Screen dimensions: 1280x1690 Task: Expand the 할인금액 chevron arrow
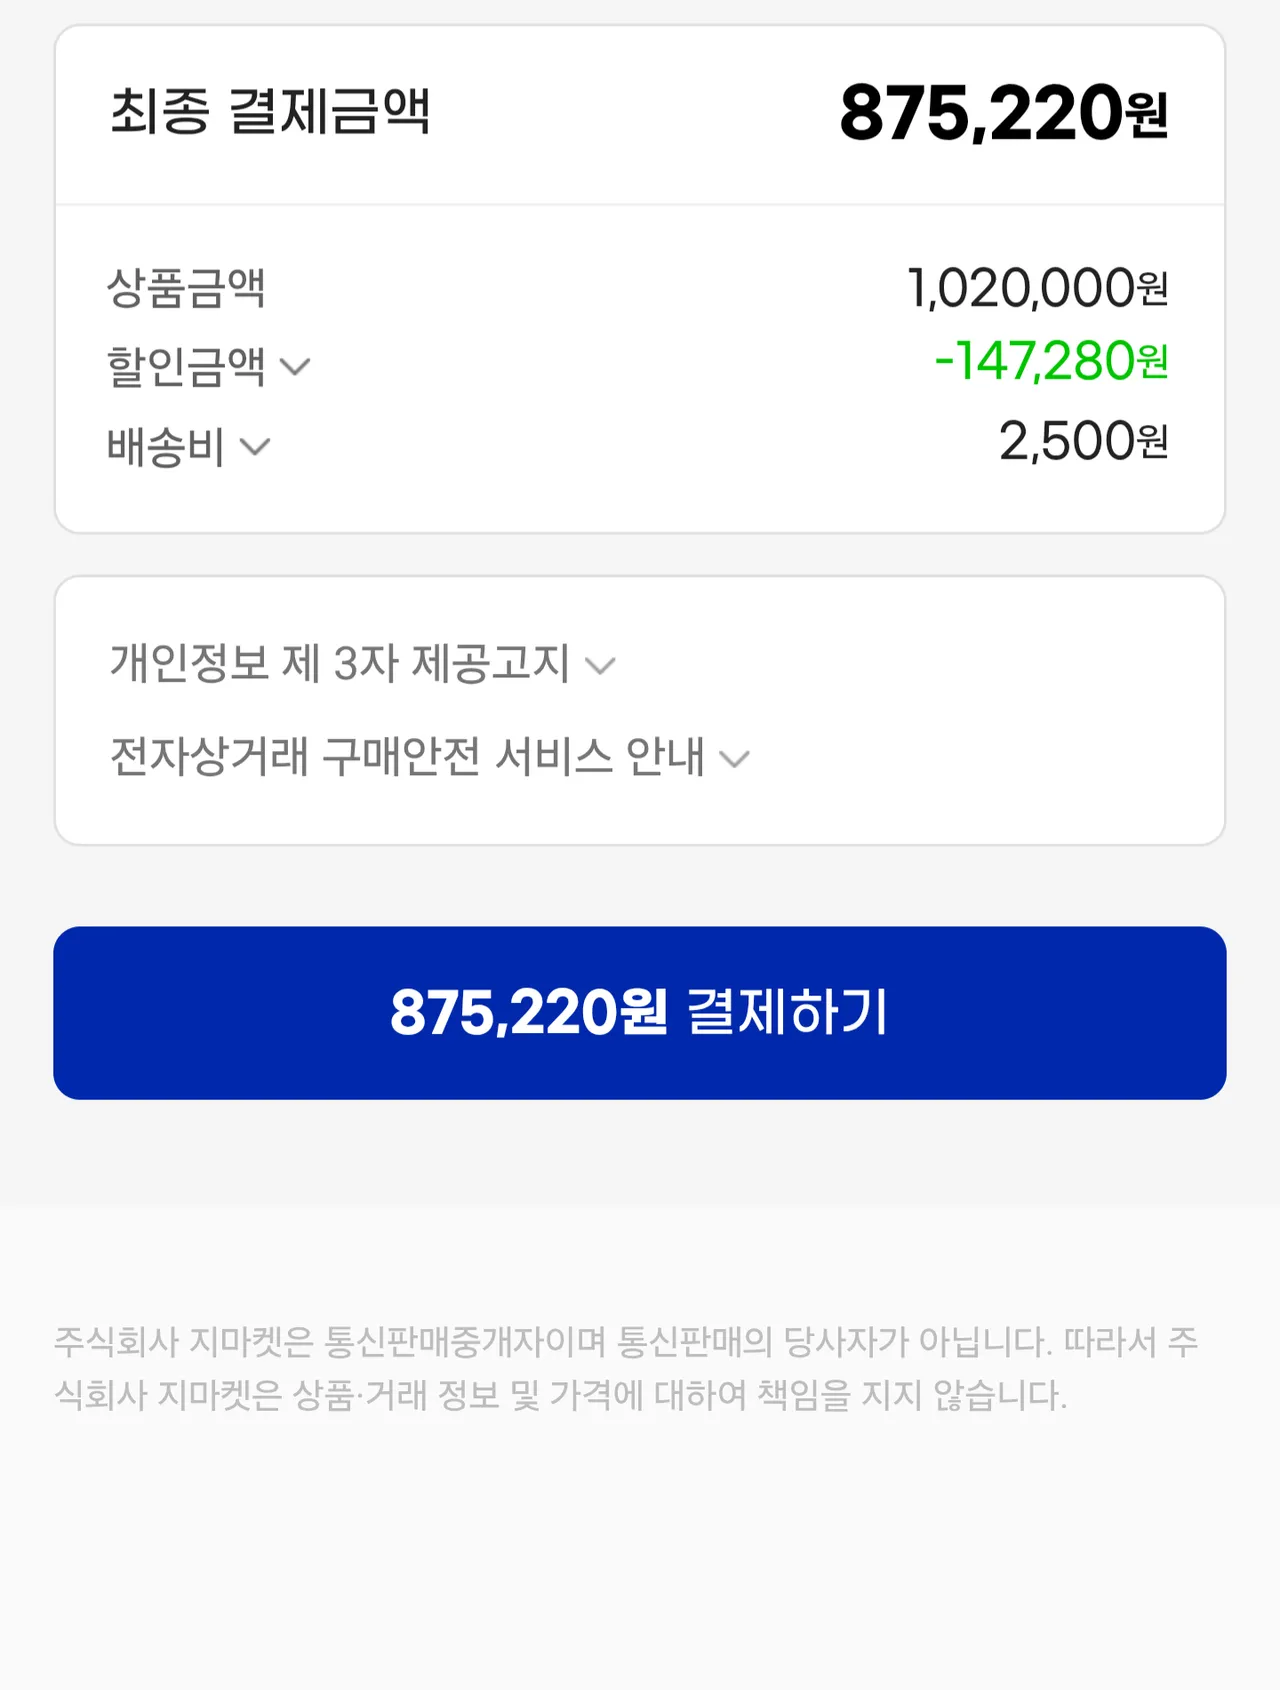point(295,367)
